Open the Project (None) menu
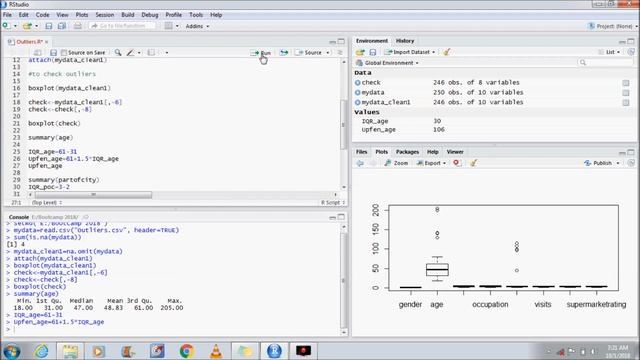640x360 pixels. (613, 26)
